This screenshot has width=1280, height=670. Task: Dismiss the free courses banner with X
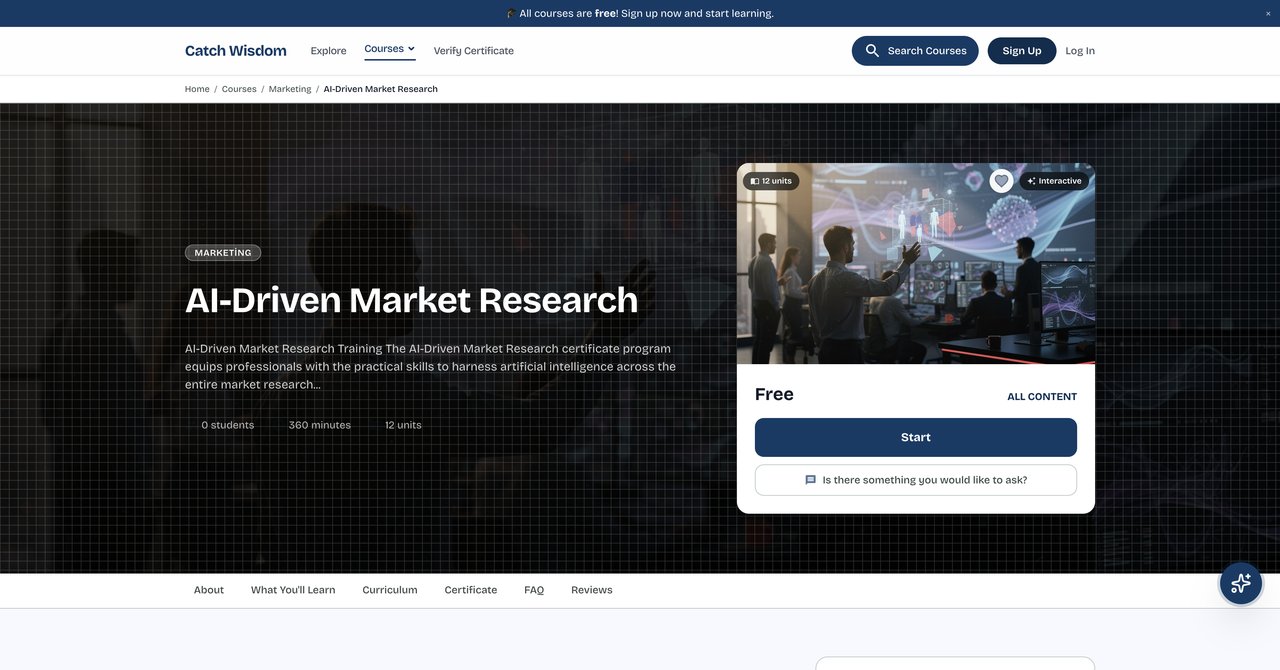tap(1268, 13)
